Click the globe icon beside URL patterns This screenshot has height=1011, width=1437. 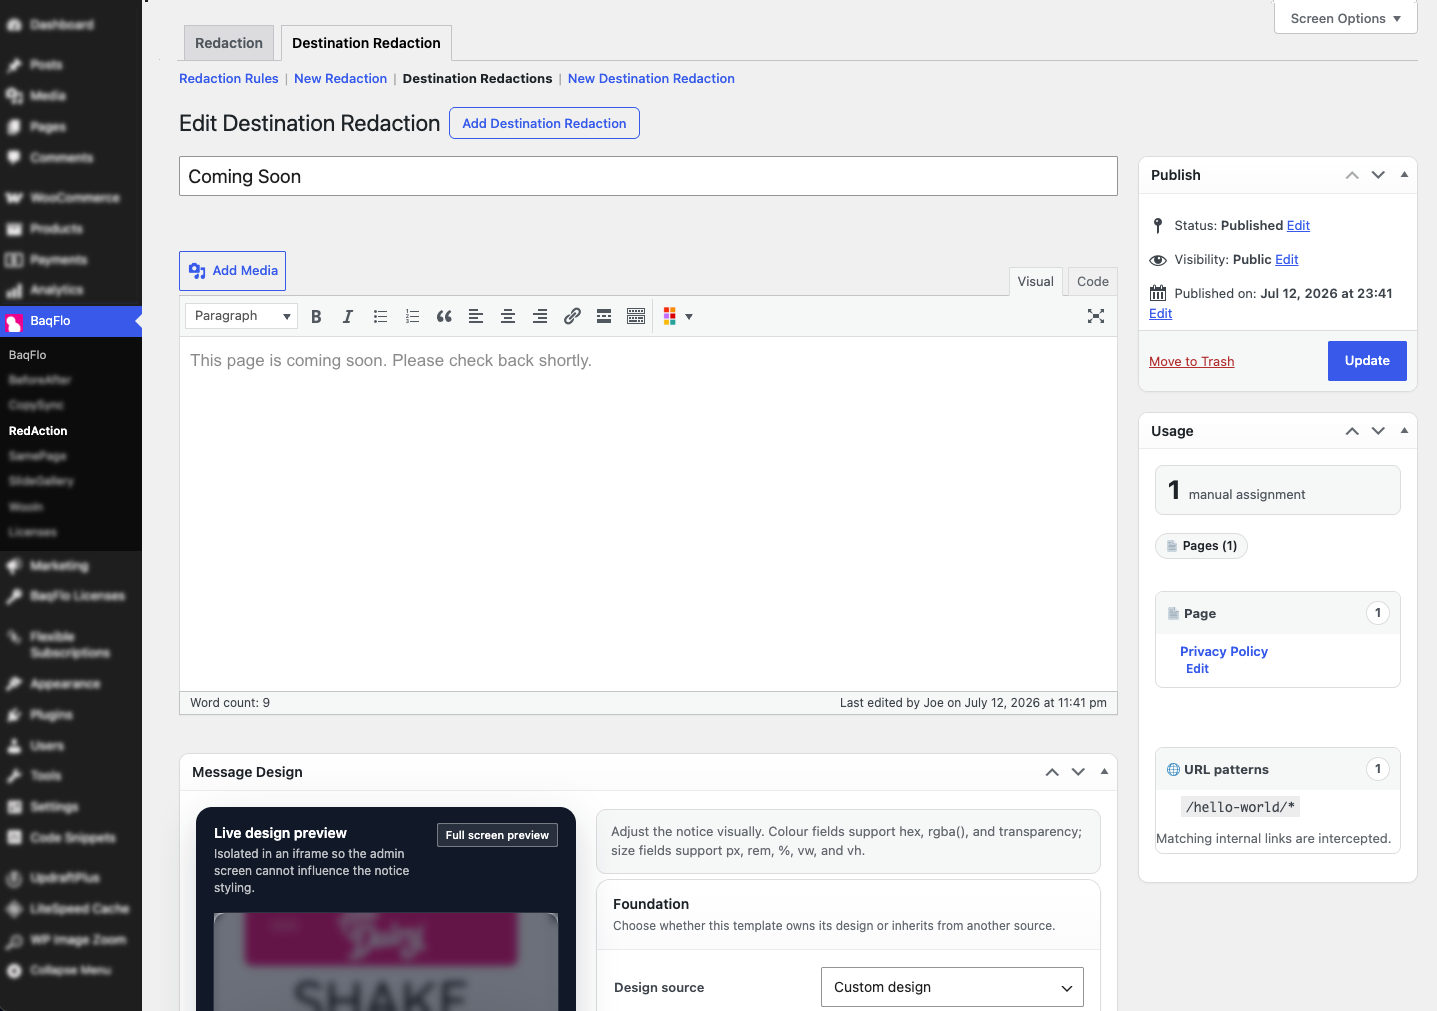coord(1174,770)
